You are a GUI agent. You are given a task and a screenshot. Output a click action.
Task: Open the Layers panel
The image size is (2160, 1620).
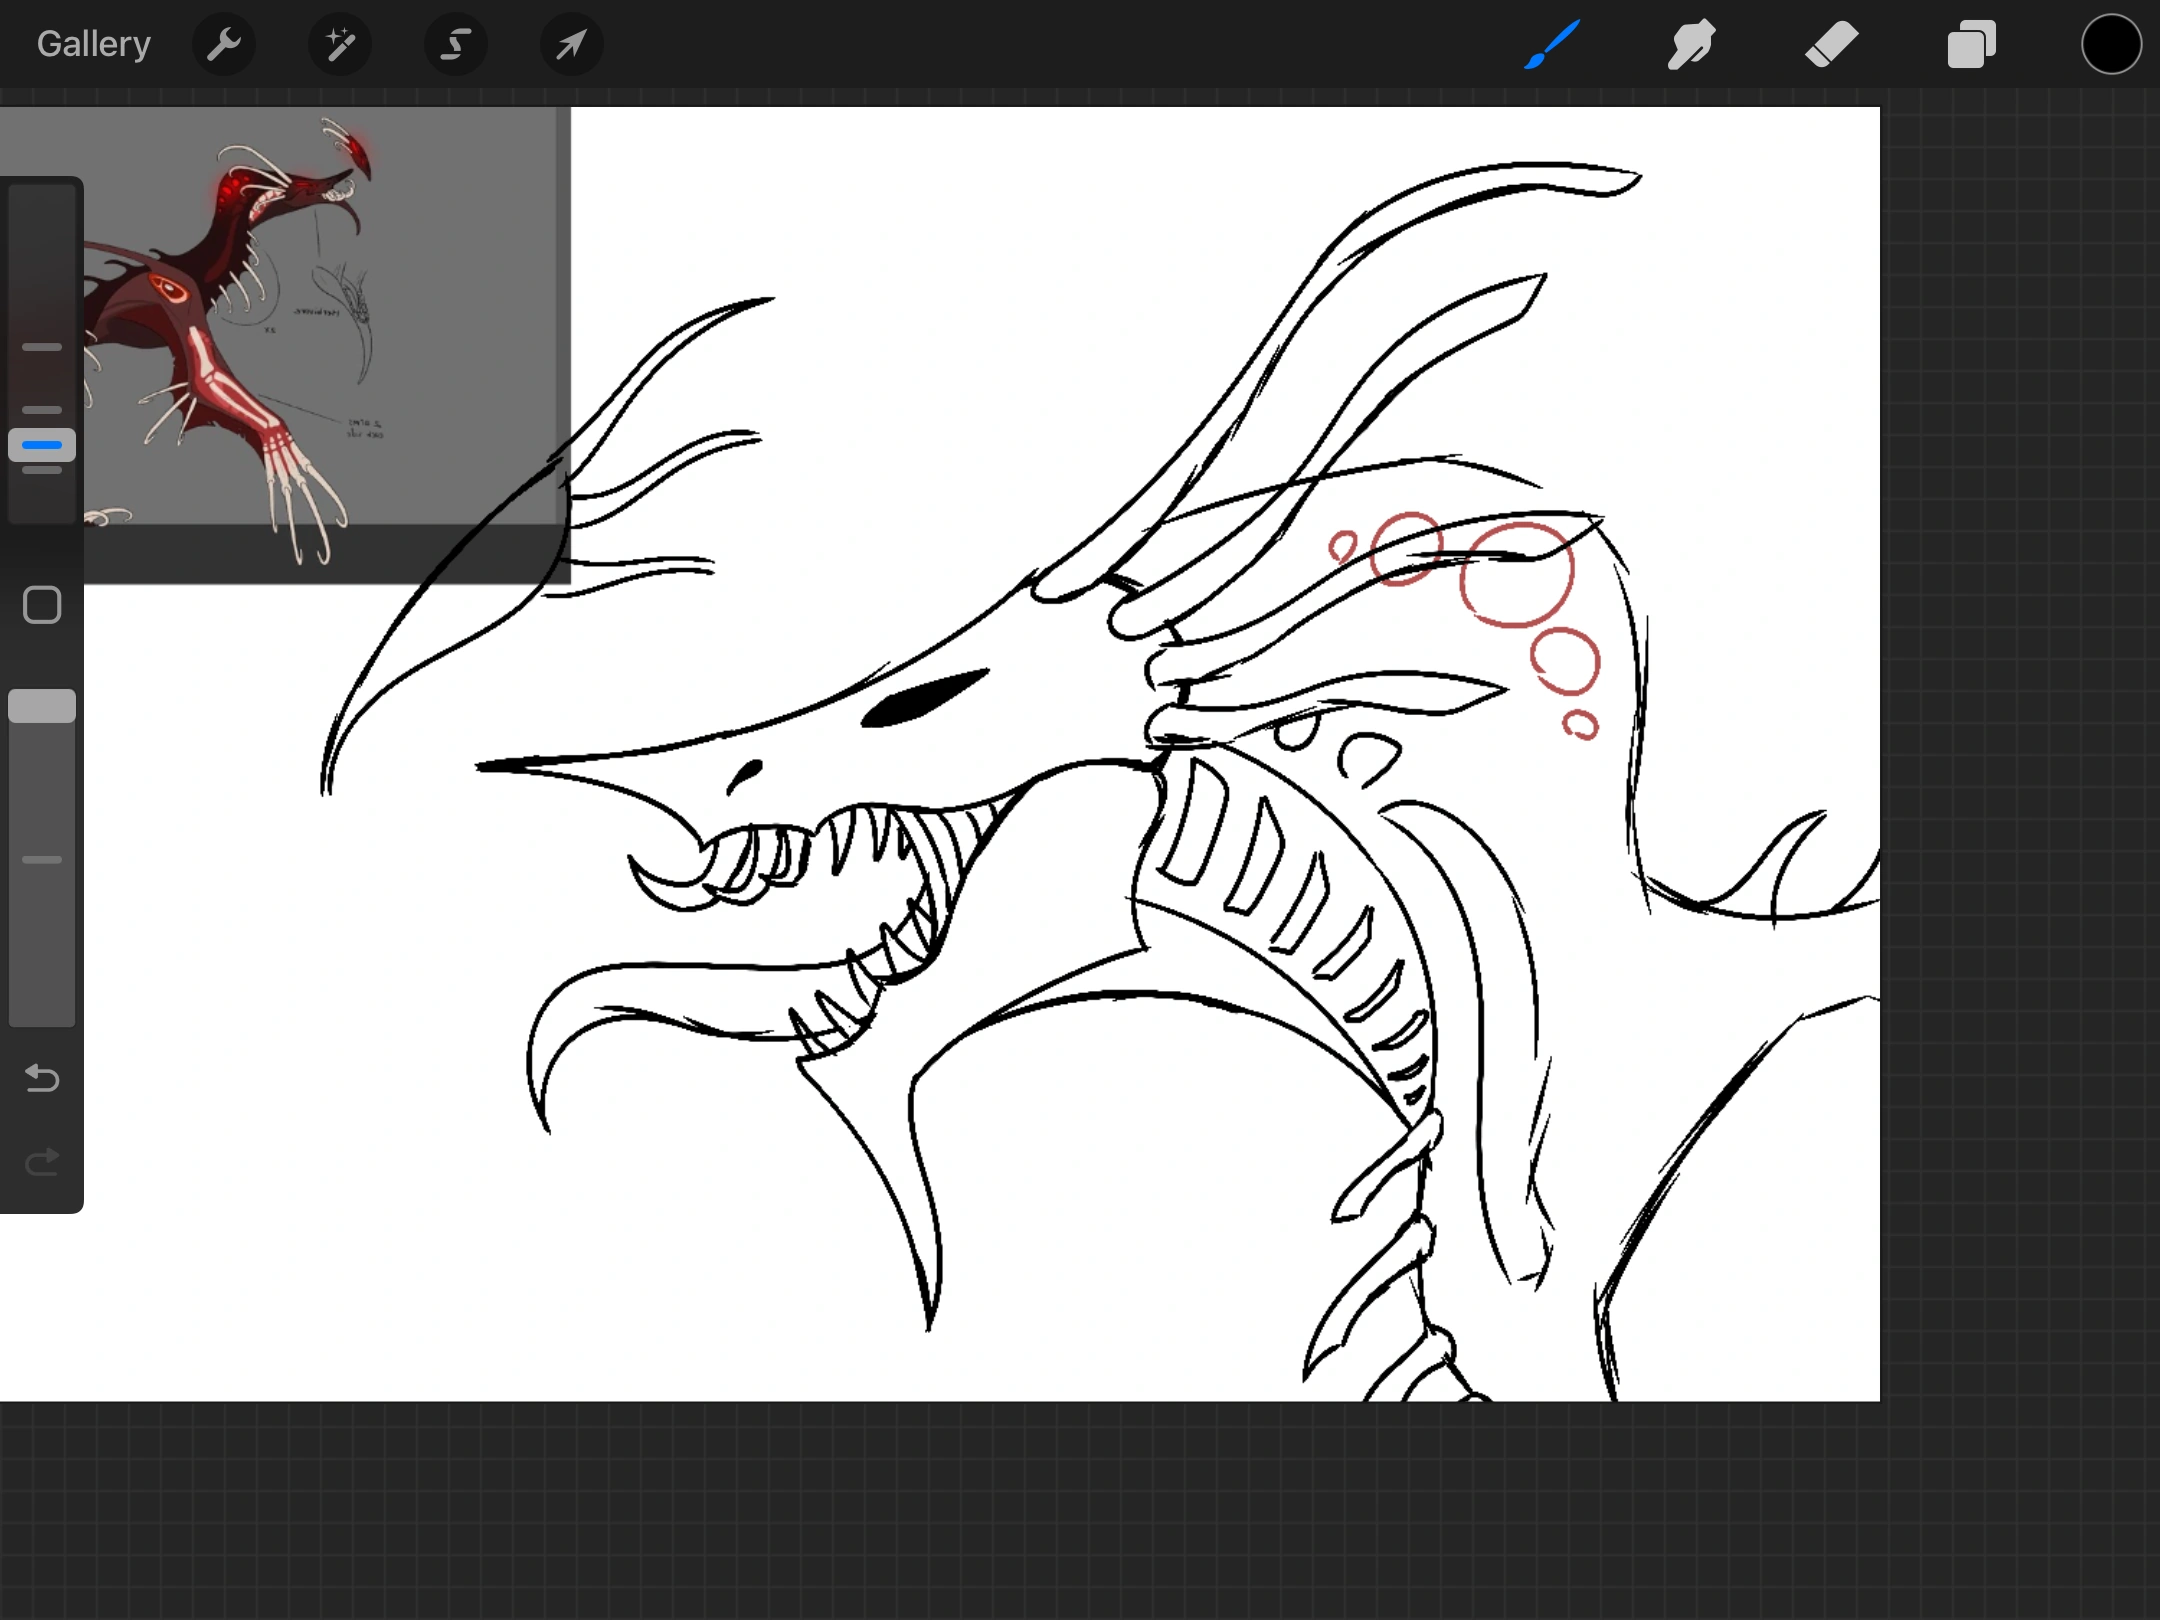coord(1970,44)
